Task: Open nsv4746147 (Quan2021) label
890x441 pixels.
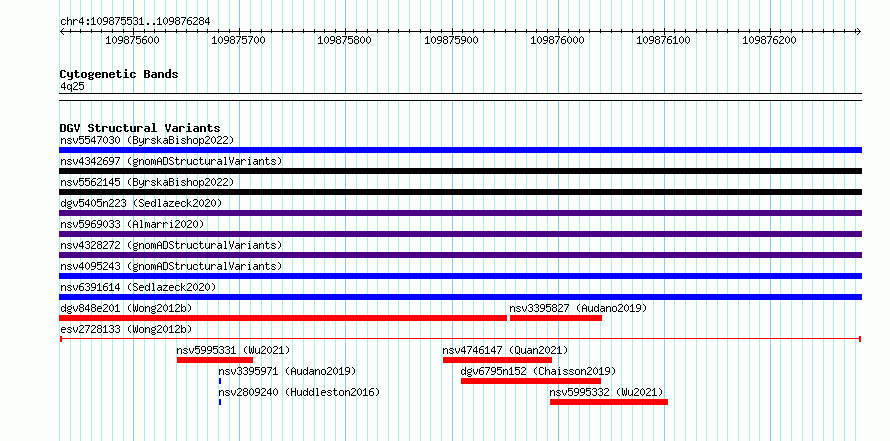Action: click(505, 350)
